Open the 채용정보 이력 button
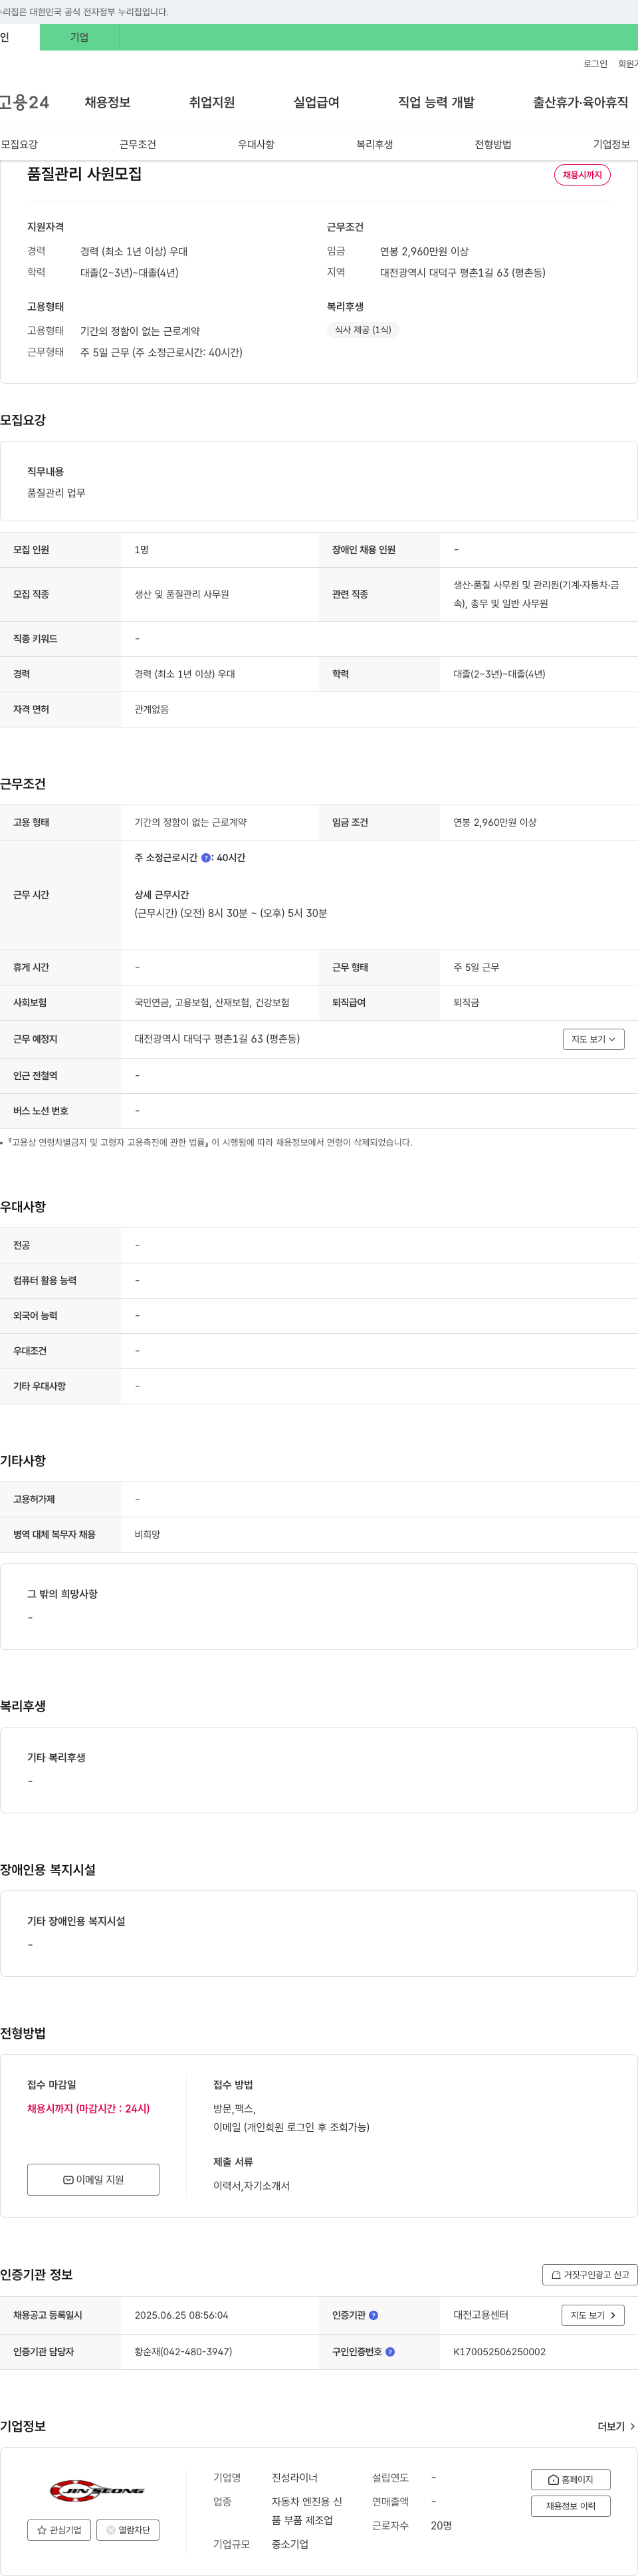Image resolution: width=638 pixels, height=2576 pixels. click(570, 2506)
